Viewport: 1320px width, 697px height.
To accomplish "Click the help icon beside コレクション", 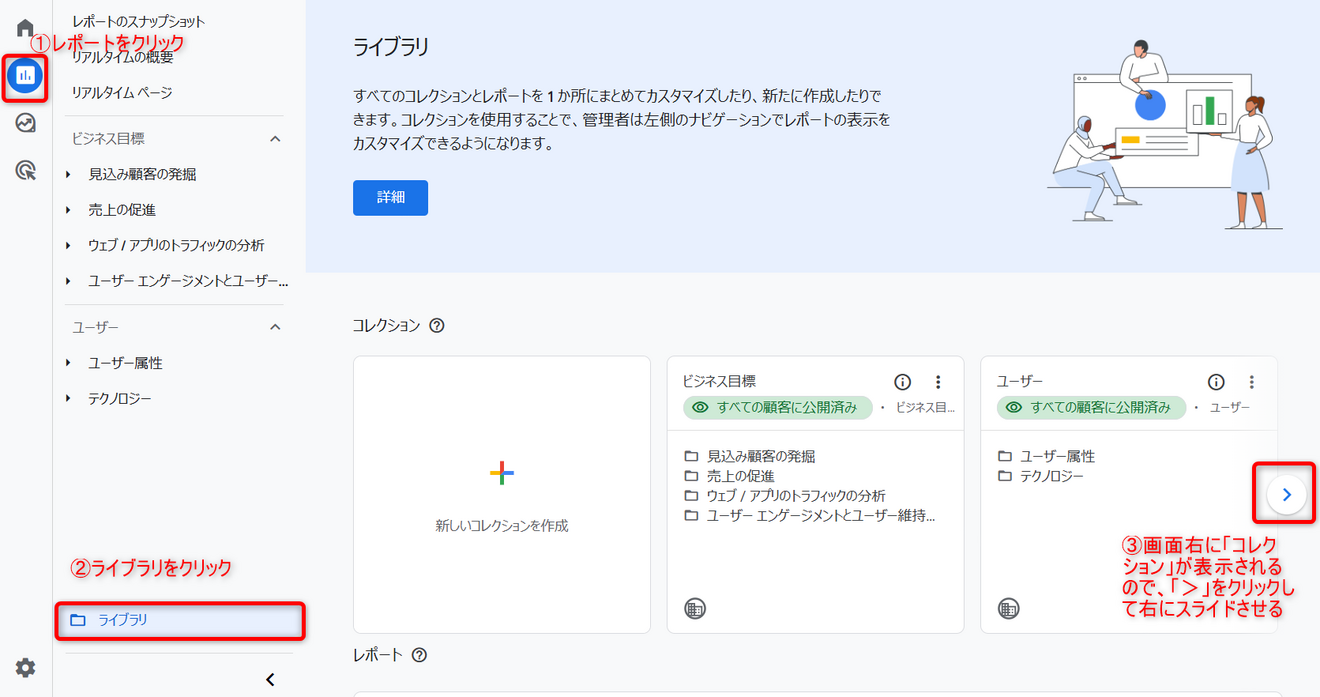I will pyautogui.click(x=436, y=326).
